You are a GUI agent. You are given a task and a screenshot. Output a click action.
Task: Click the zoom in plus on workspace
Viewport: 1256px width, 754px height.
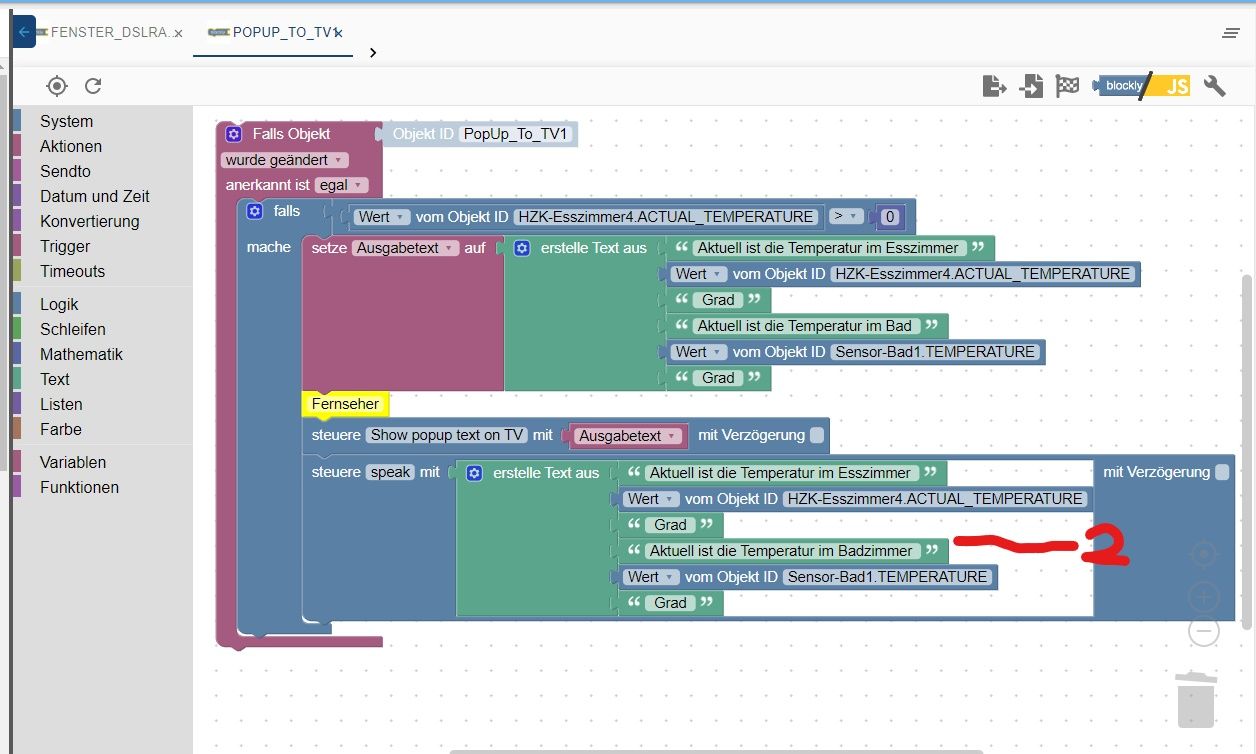click(x=1204, y=598)
